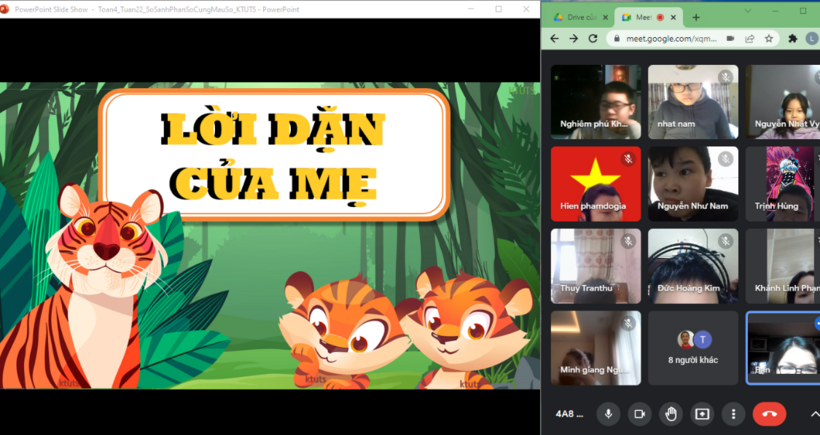Open the Chrome profile avatar

[x=812, y=39]
